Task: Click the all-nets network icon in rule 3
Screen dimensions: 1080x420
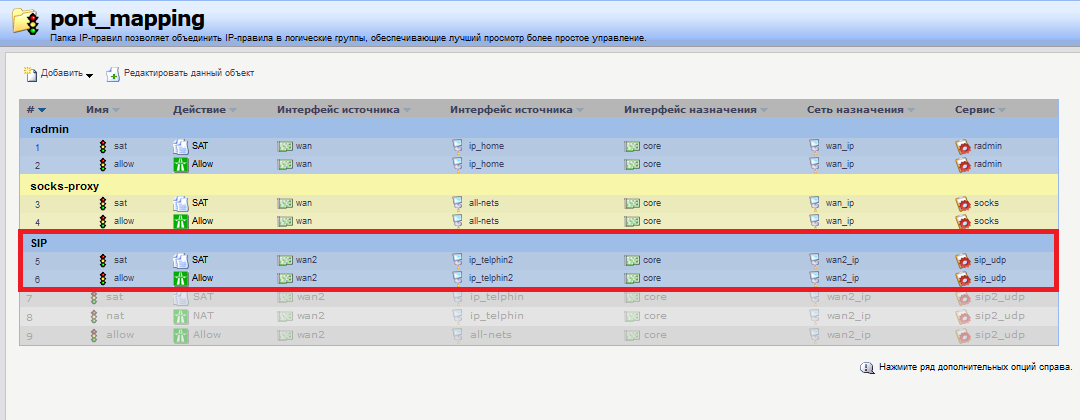Action: point(457,203)
